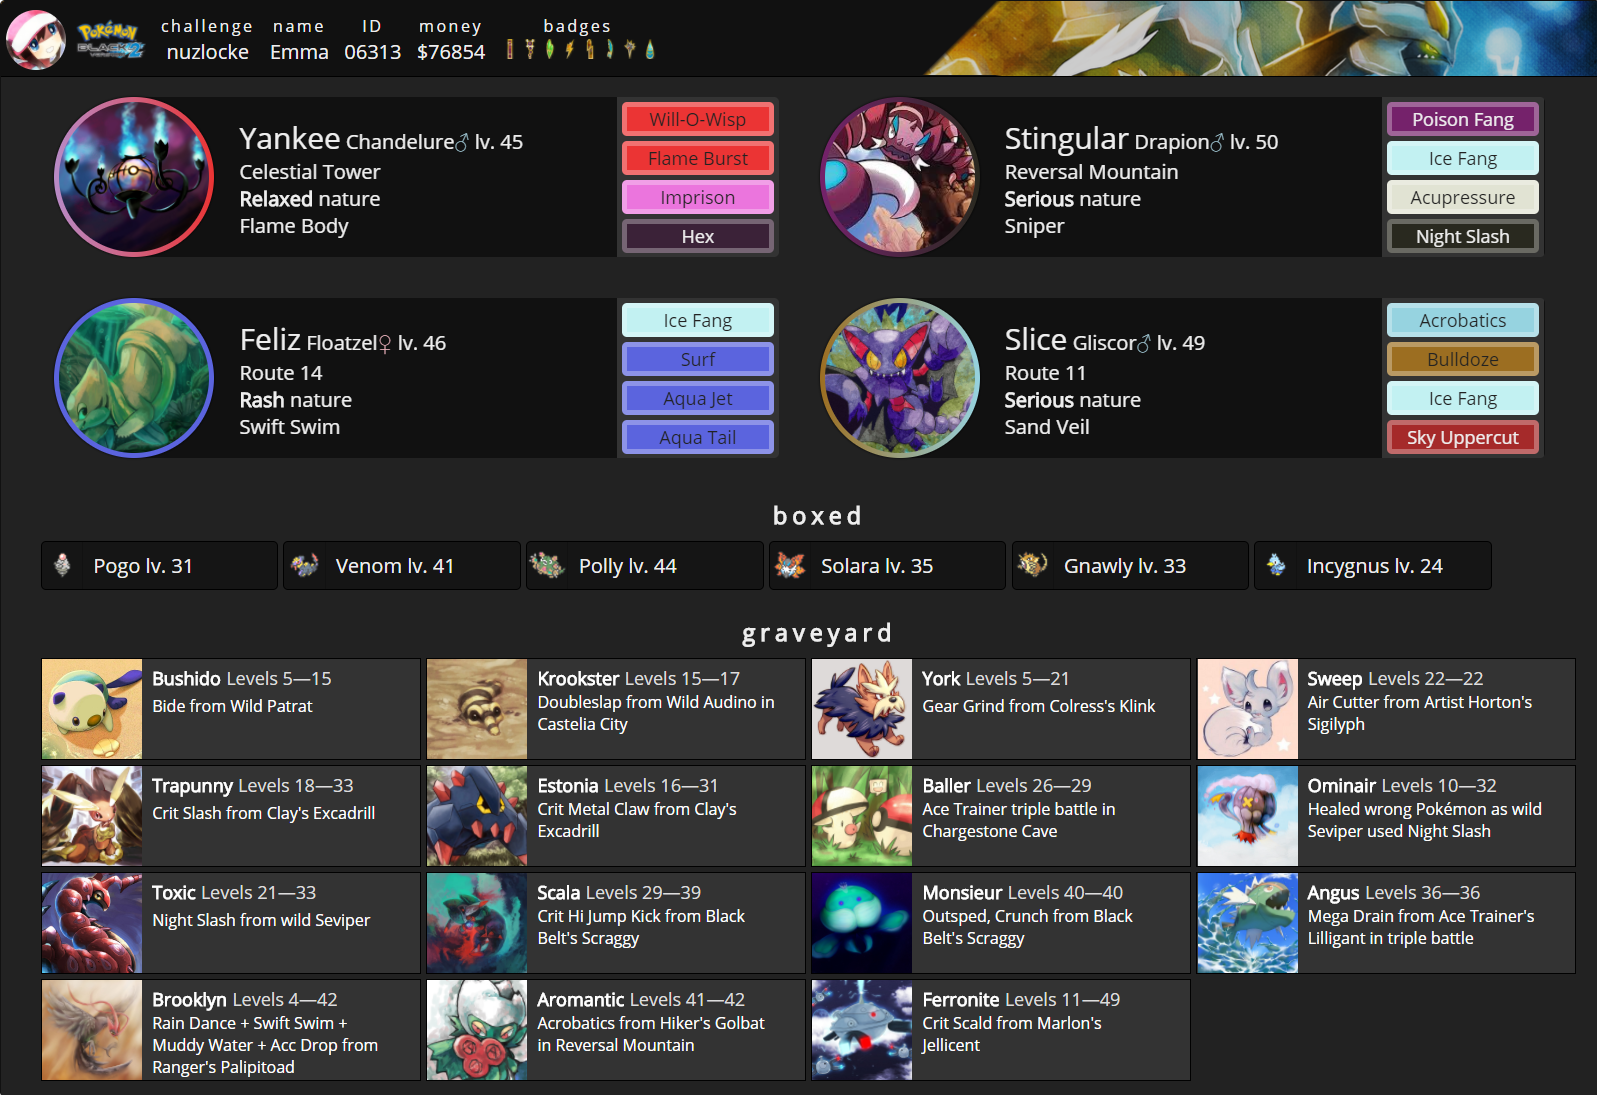Open Scala's graveyard thumbnail
This screenshot has width=1597, height=1095.
pos(477,923)
